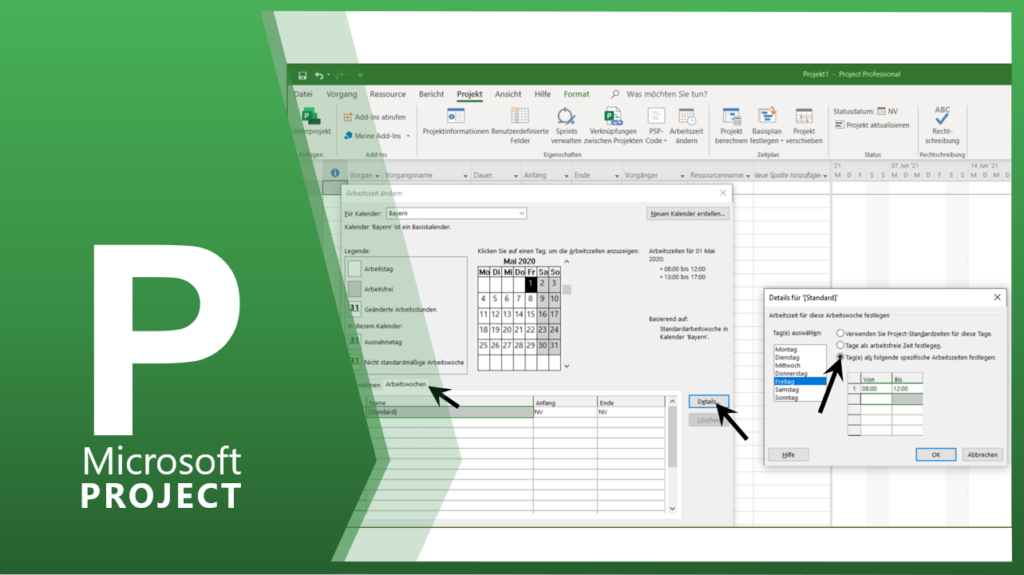Viewport: 1024px width, 575px height.
Task: Close the Arbeitszeit ändern dialog
Action: (x=723, y=193)
